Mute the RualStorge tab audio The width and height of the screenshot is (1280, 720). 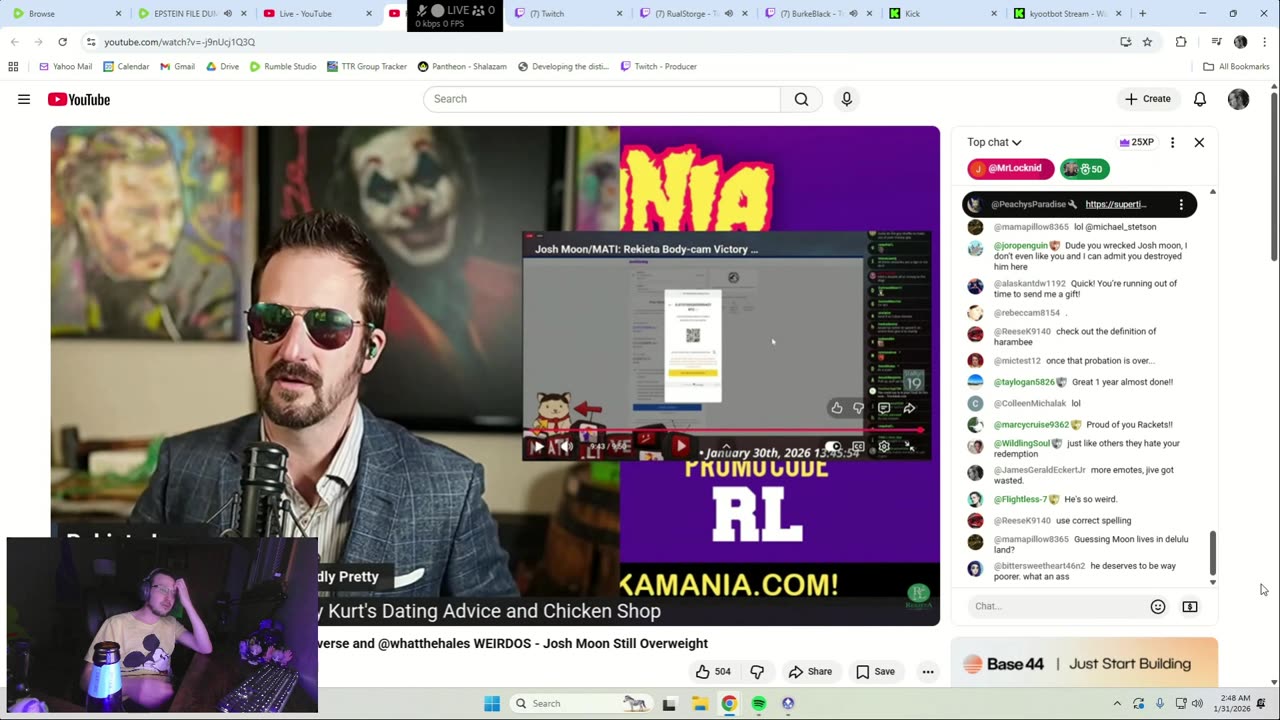click(728, 14)
